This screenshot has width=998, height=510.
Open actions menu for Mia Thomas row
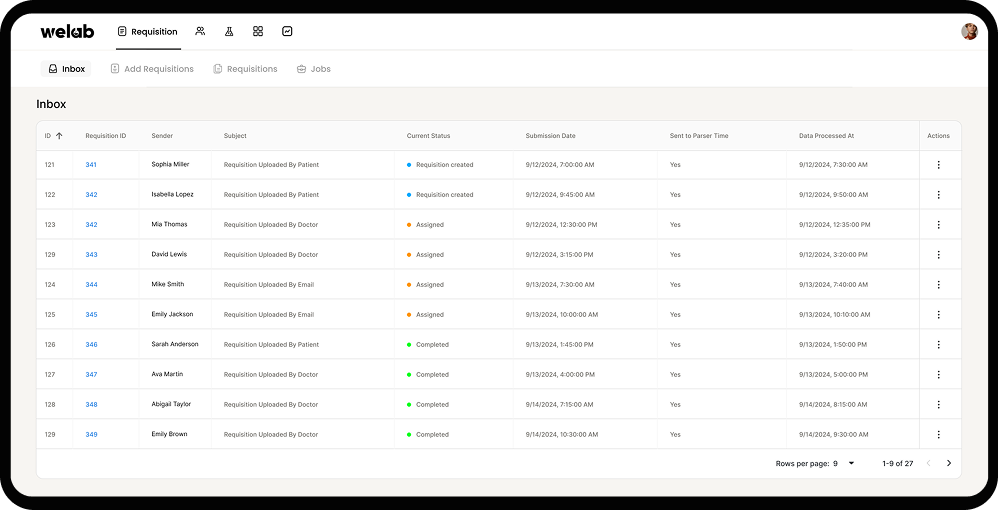point(938,225)
